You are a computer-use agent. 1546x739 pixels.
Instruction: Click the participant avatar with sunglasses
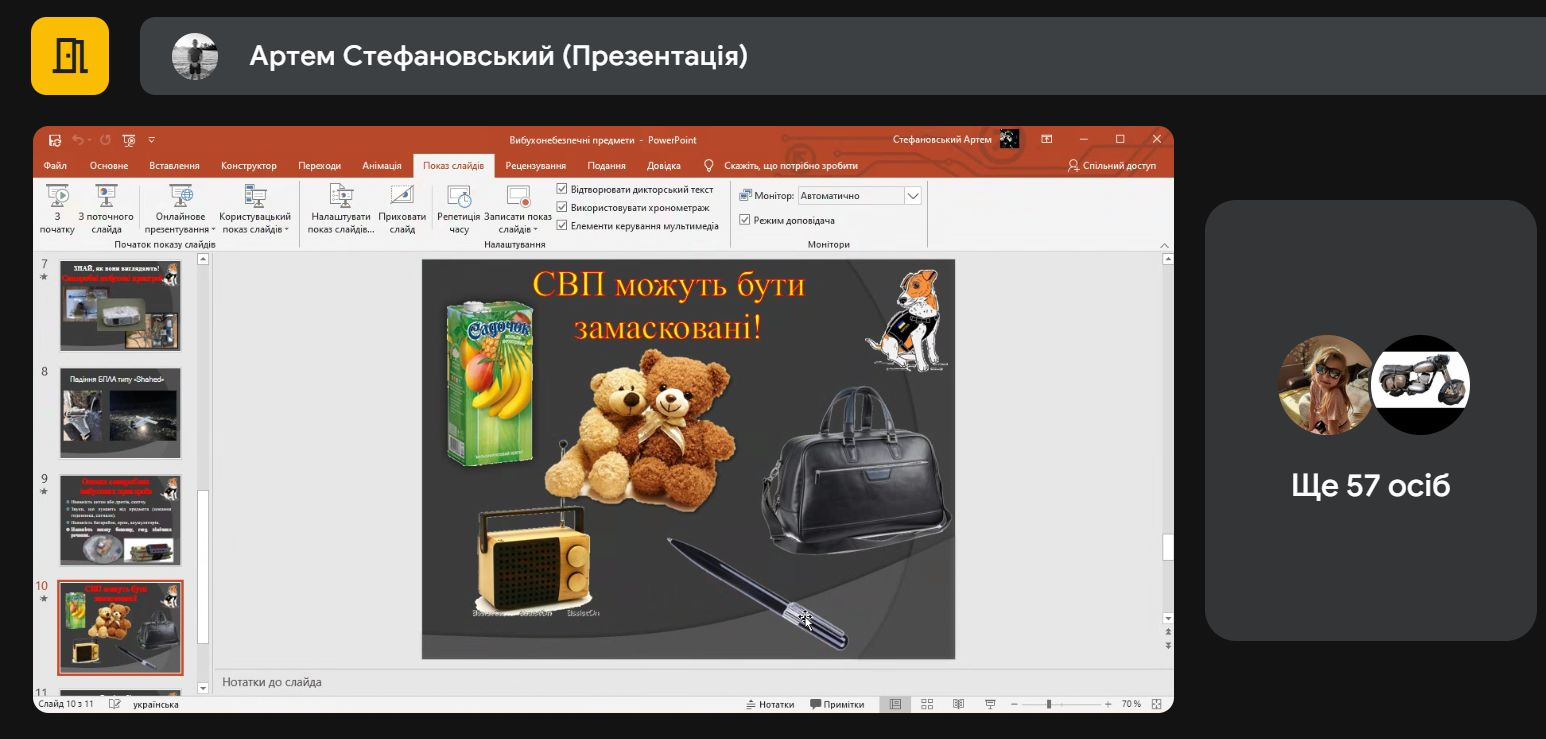click(x=1326, y=385)
